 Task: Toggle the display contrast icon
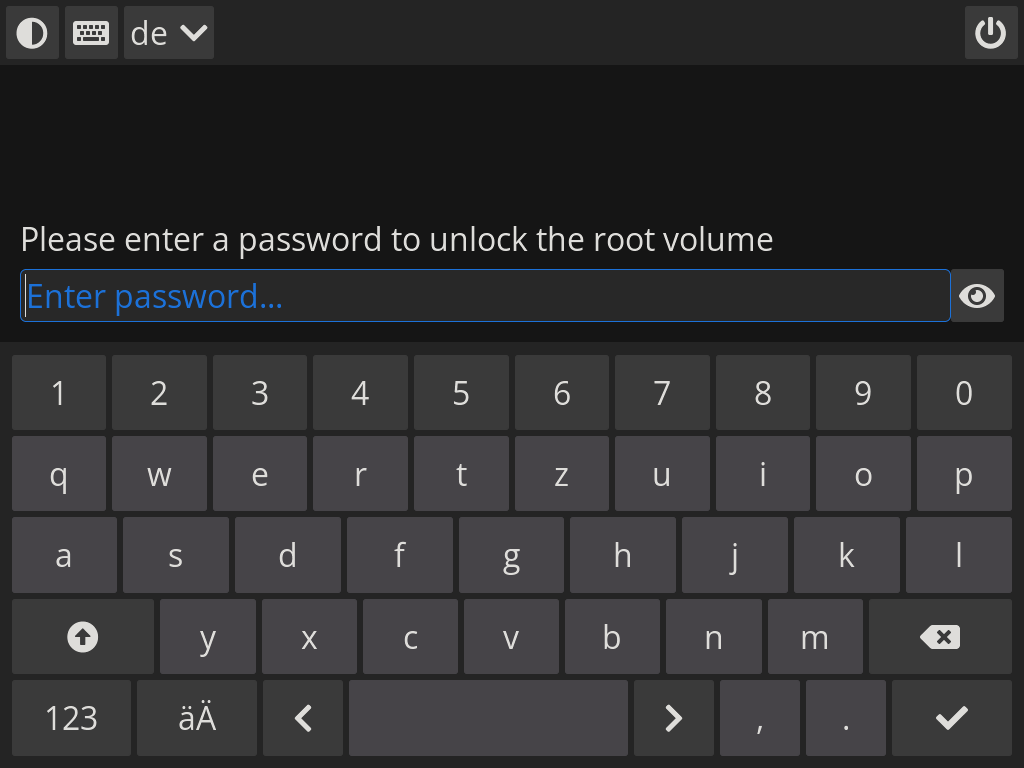(32, 33)
